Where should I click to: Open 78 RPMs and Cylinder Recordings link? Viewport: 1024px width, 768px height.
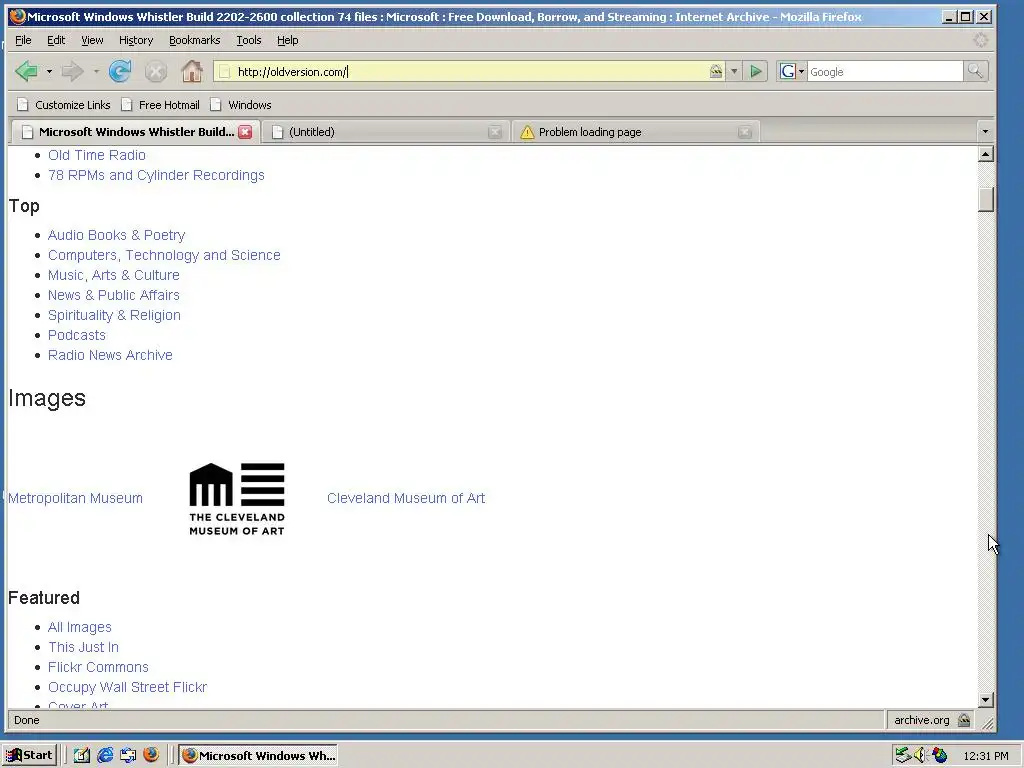click(x=156, y=175)
